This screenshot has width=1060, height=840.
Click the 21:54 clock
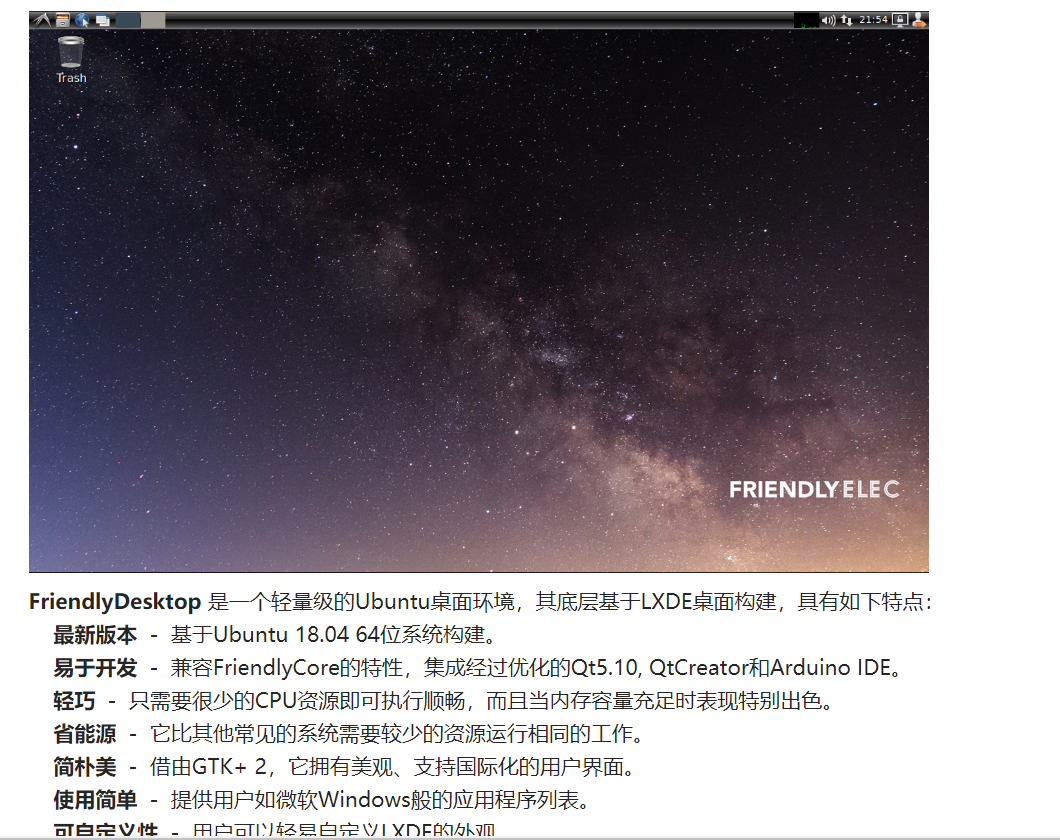[873, 20]
